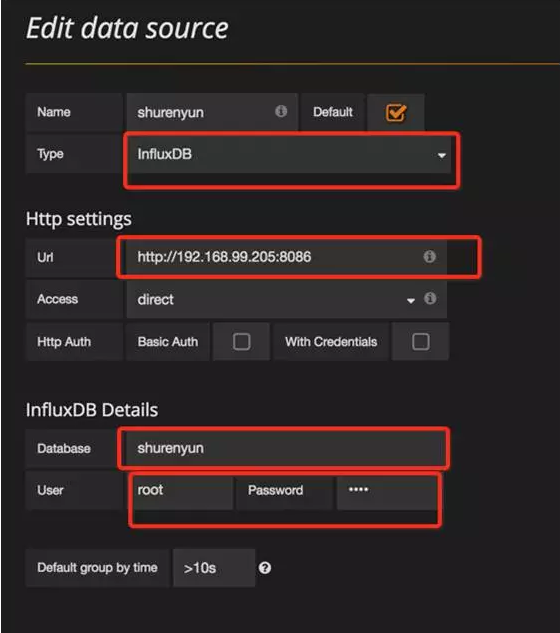Click the Http Auth label

pos(64,342)
